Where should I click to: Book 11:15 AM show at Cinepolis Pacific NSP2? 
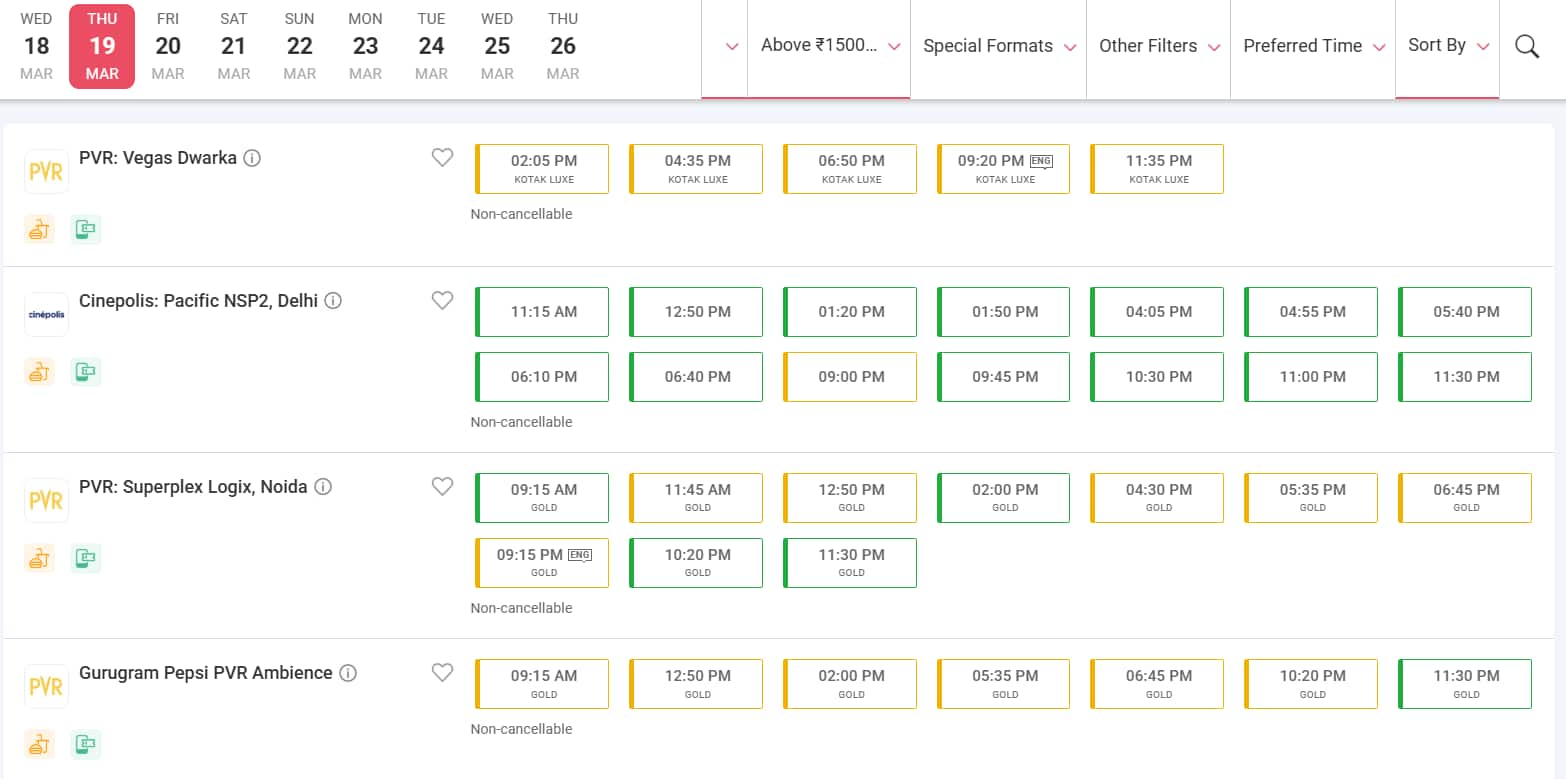[x=542, y=312]
